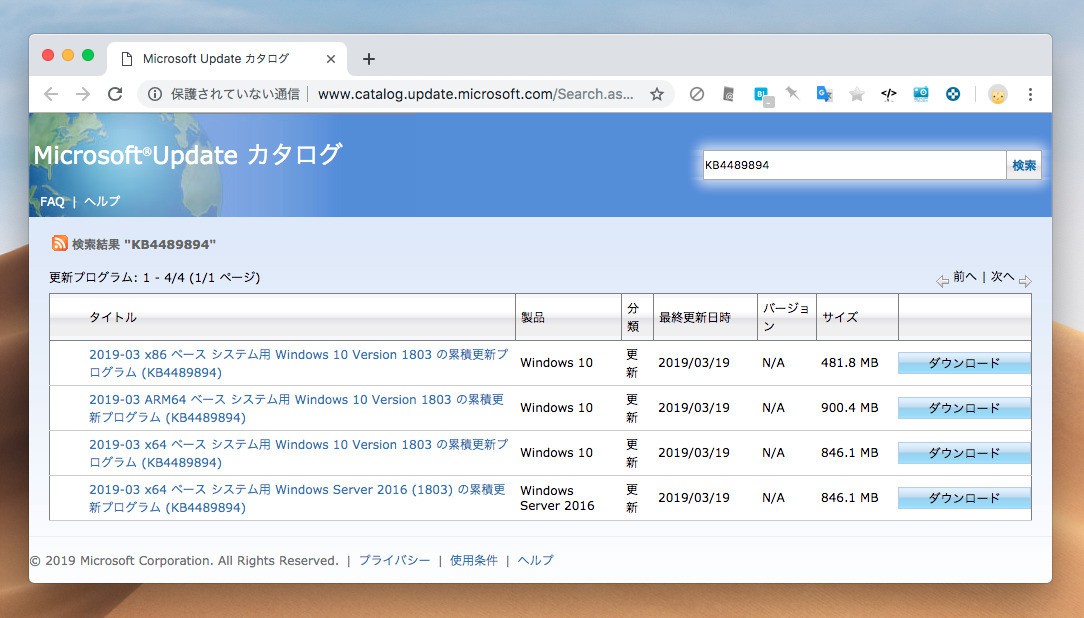
Task: Click the FAQ link in header
Action: pos(52,201)
